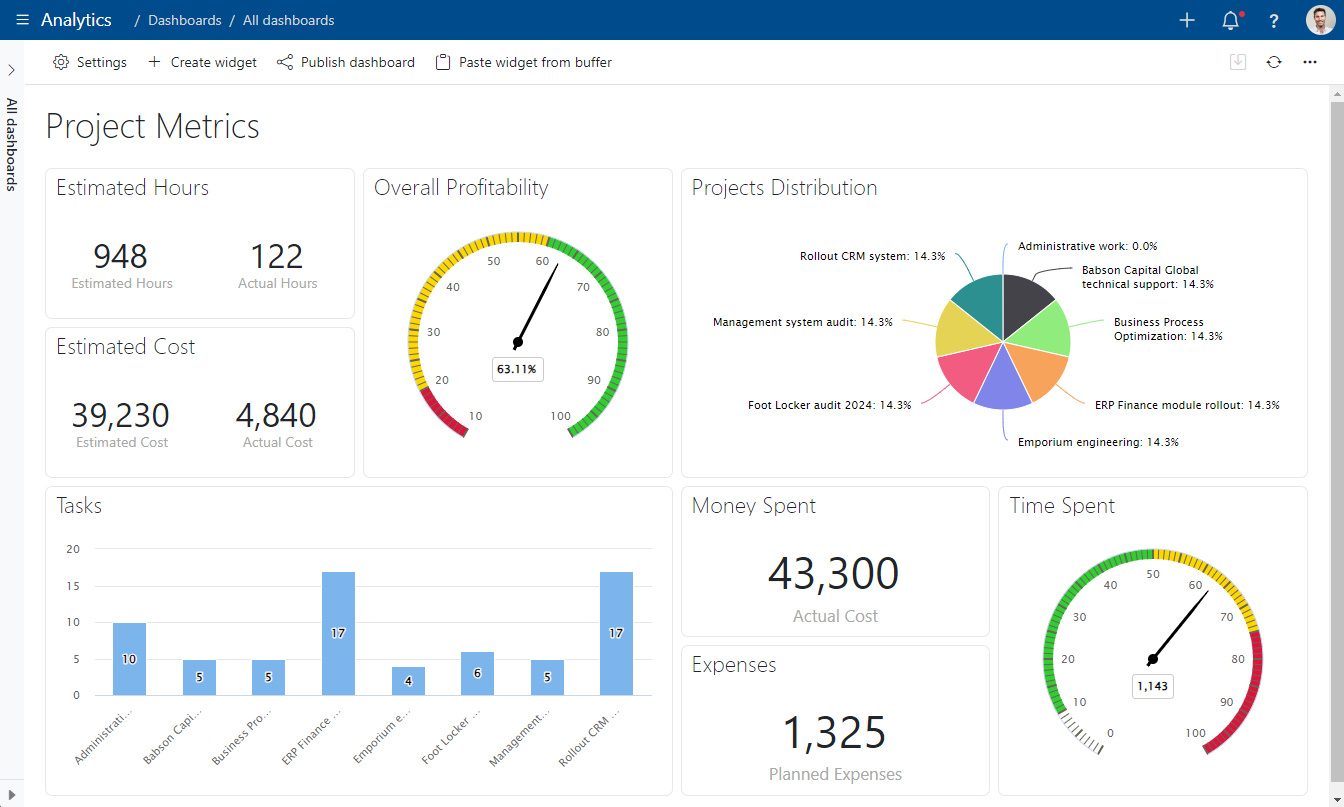Open help question mark
Viewport: 1344px width, 807px height.
1274,20
